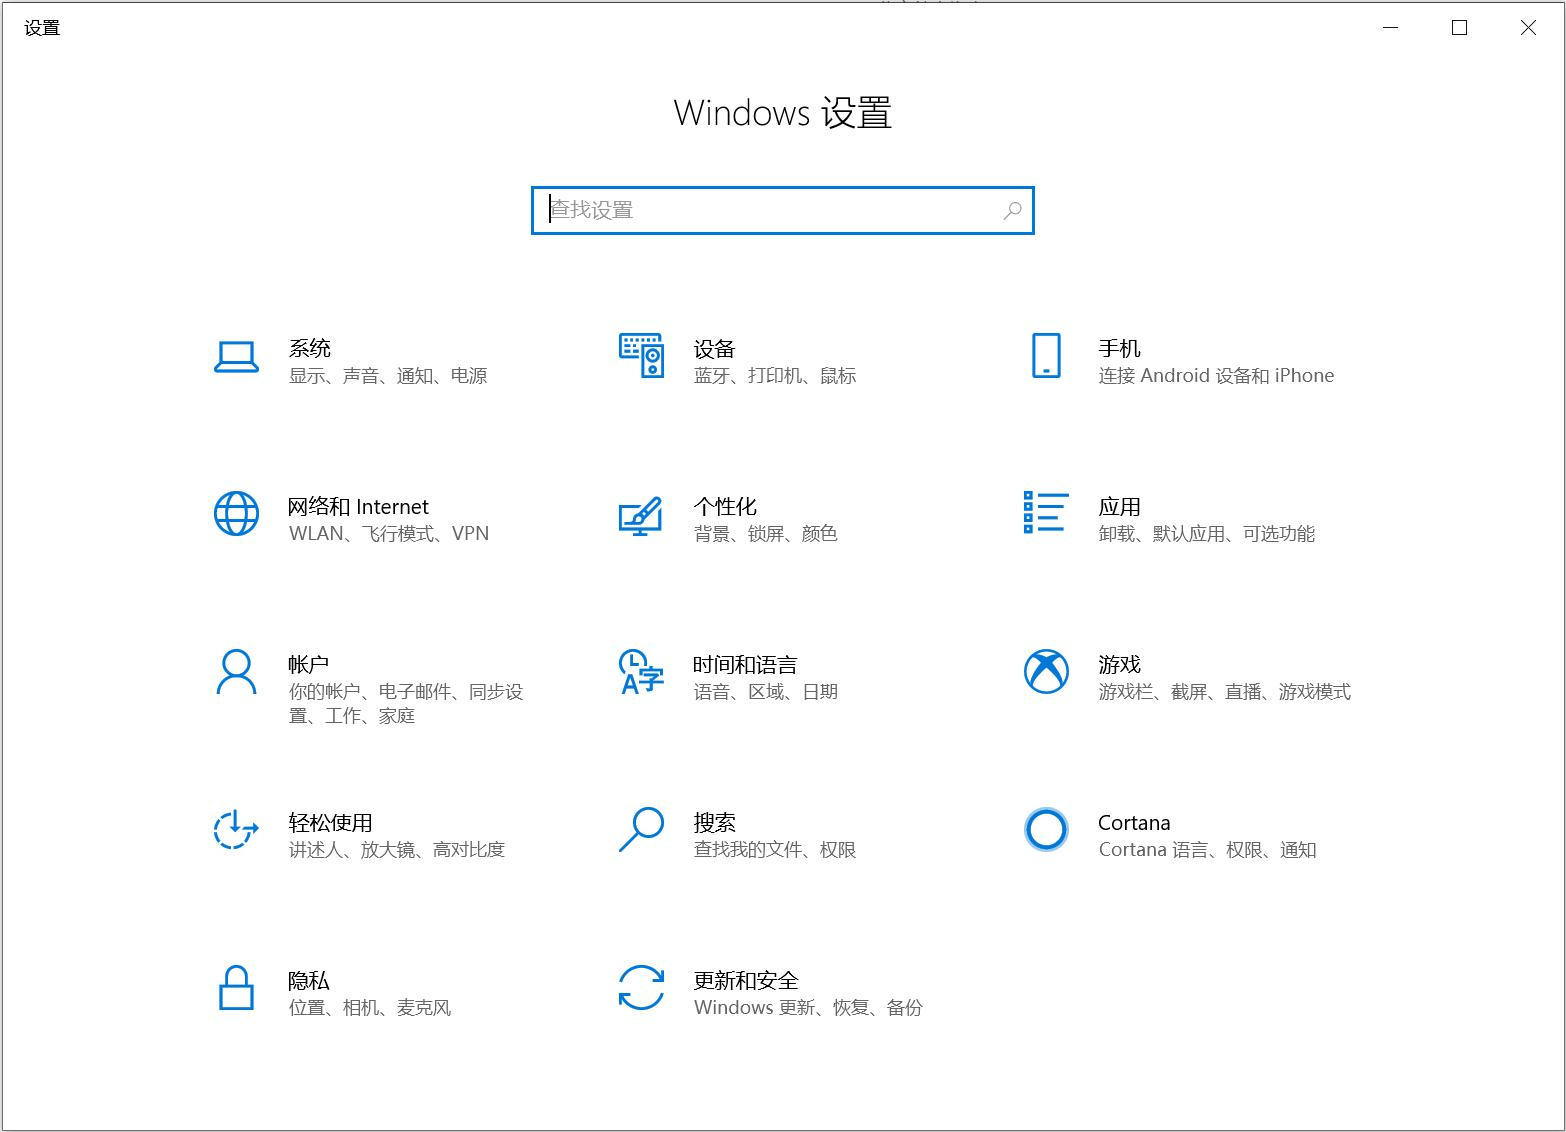
Task: Click the Ease of Access icon
Action: click(236, 830)
